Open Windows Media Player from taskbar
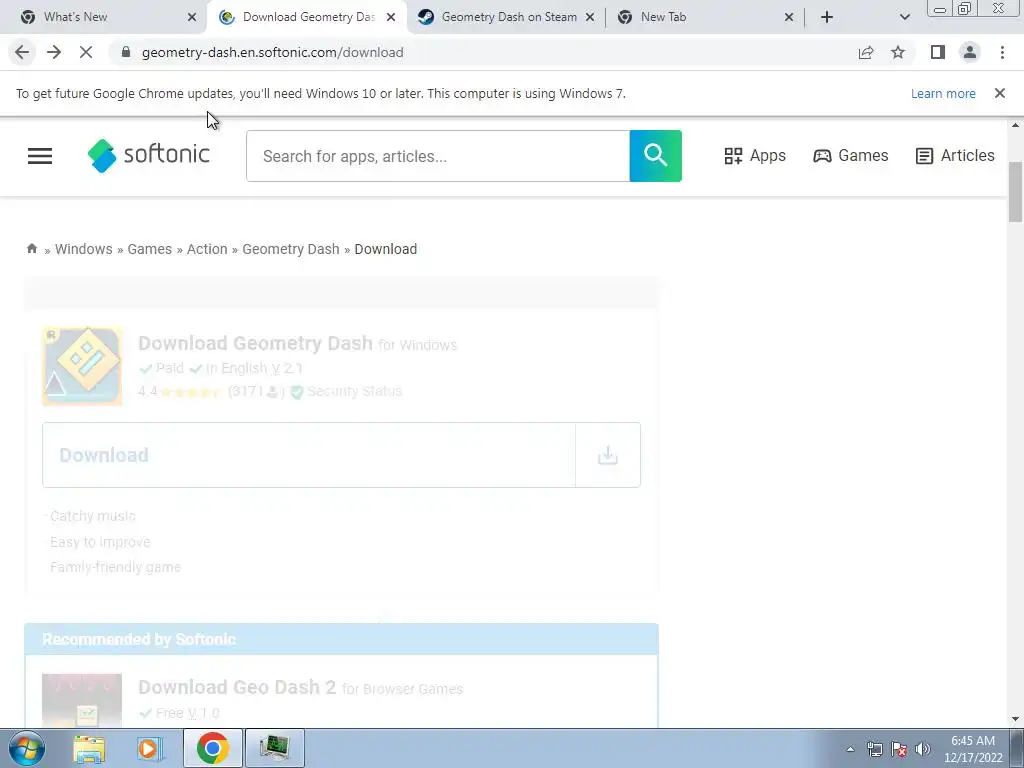 (x=150, y=748)
